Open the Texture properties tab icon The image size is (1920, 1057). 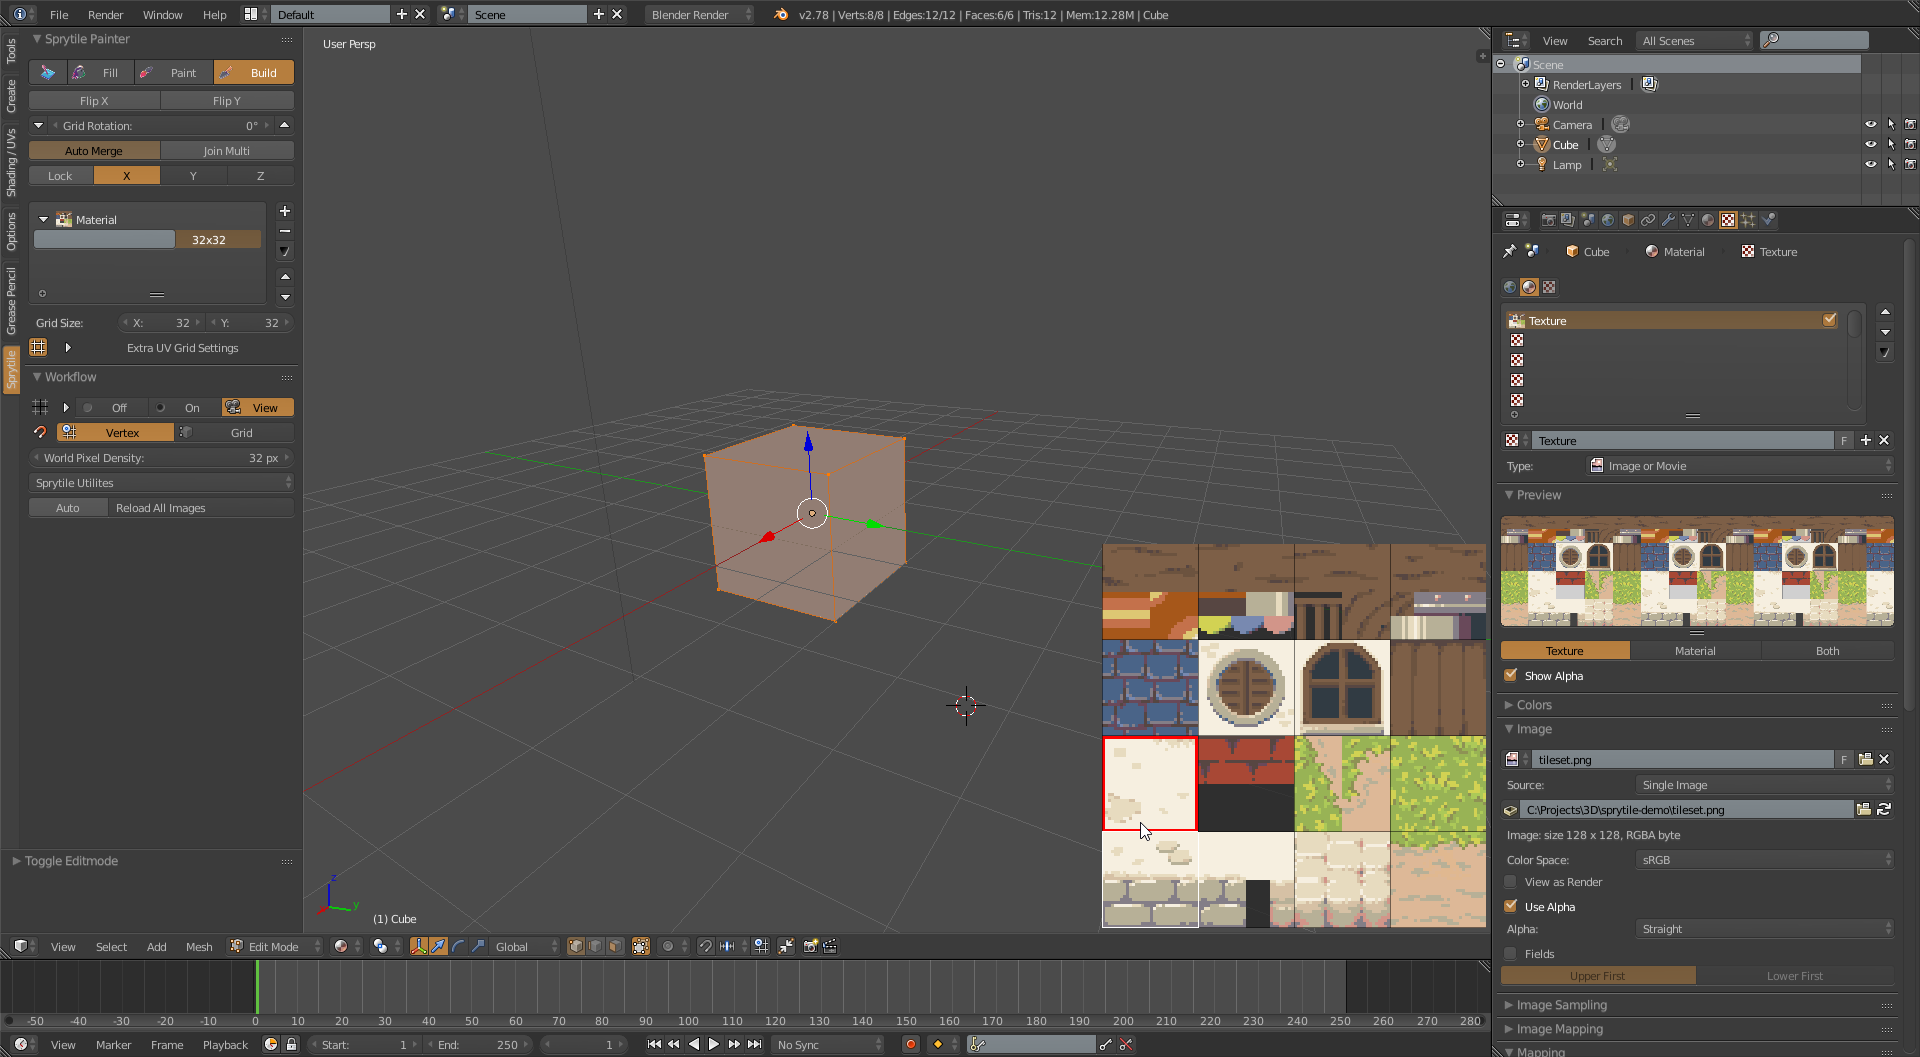[x=1728, y=220]
